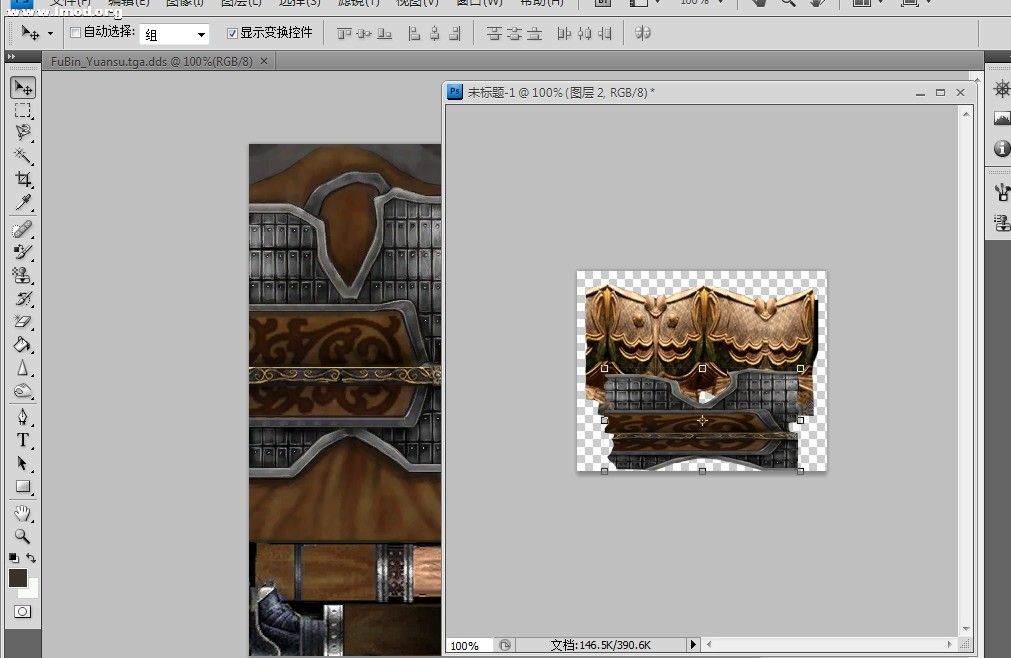Close the FuBin_Yuansu.tga.dds document tab

pyautogui.click(x=264, y=61)
